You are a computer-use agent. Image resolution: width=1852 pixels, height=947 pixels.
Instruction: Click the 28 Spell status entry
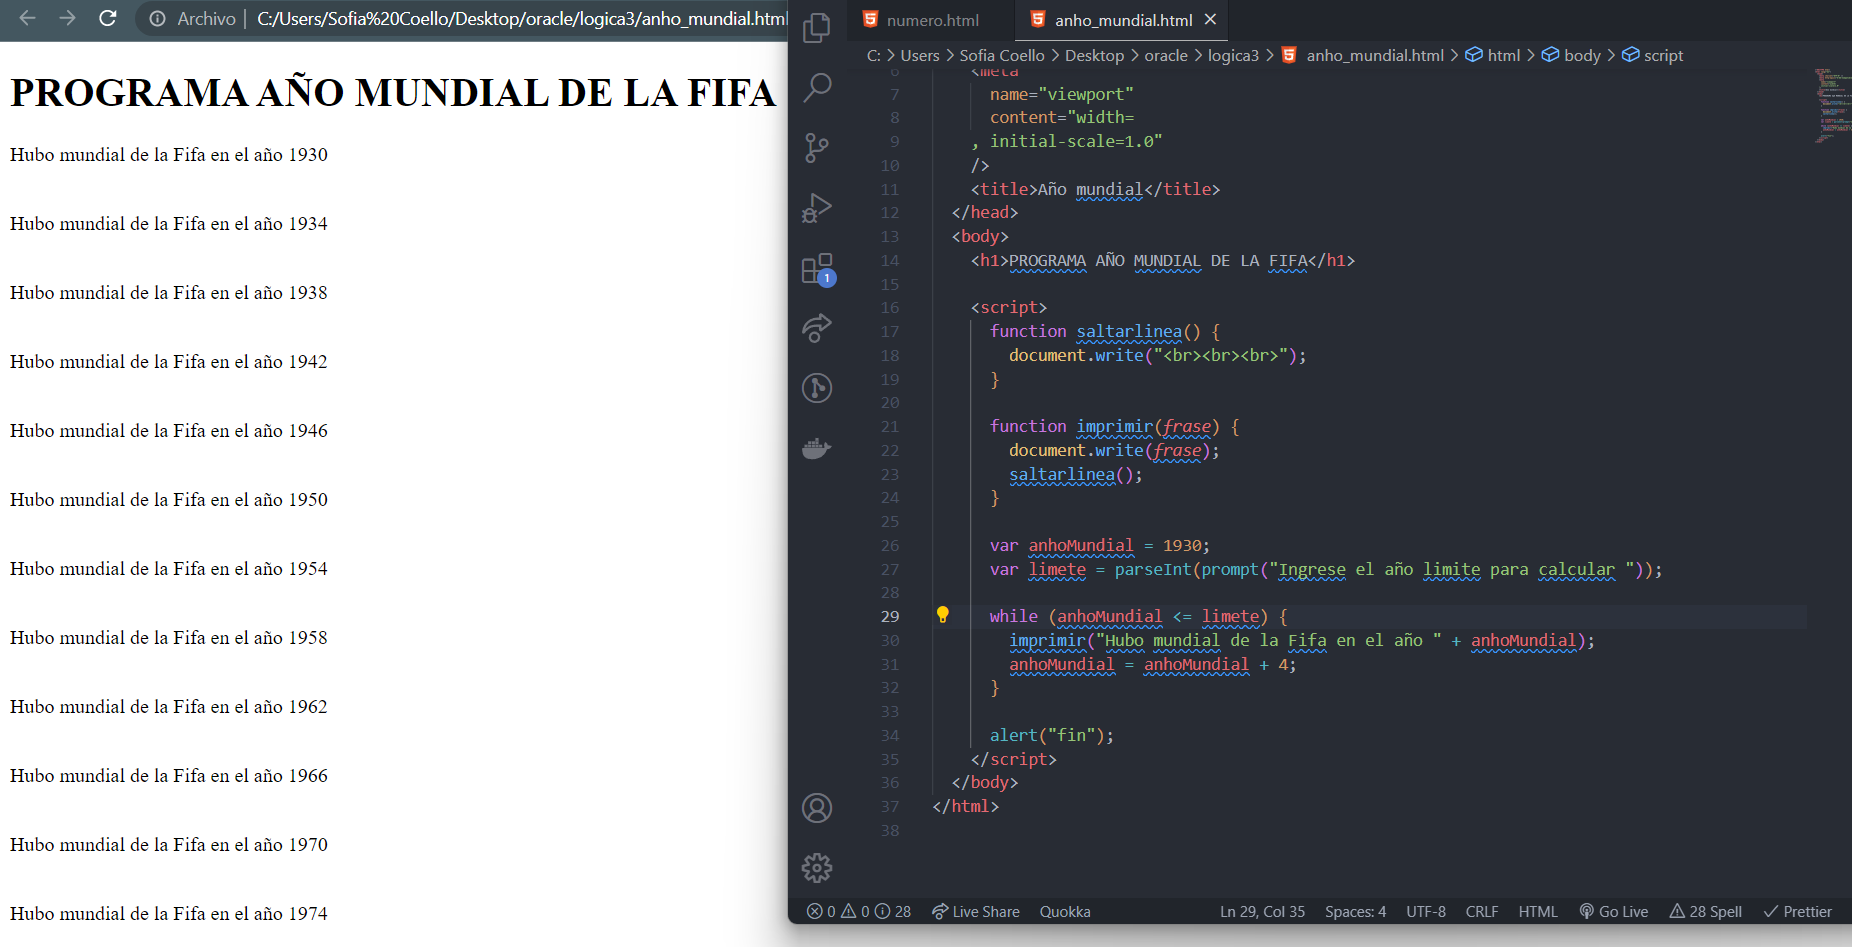(x=1706, y=912)
